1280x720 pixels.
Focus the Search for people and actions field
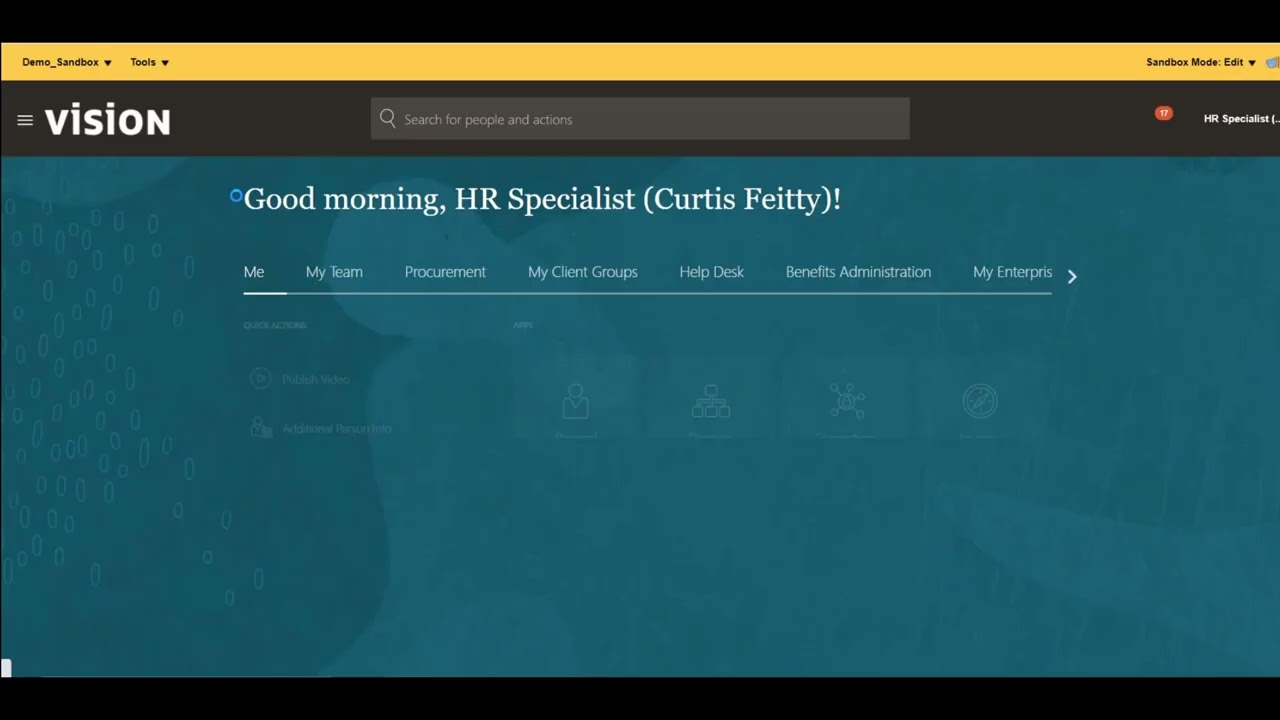pyautogui.click(x=640, y=119)
